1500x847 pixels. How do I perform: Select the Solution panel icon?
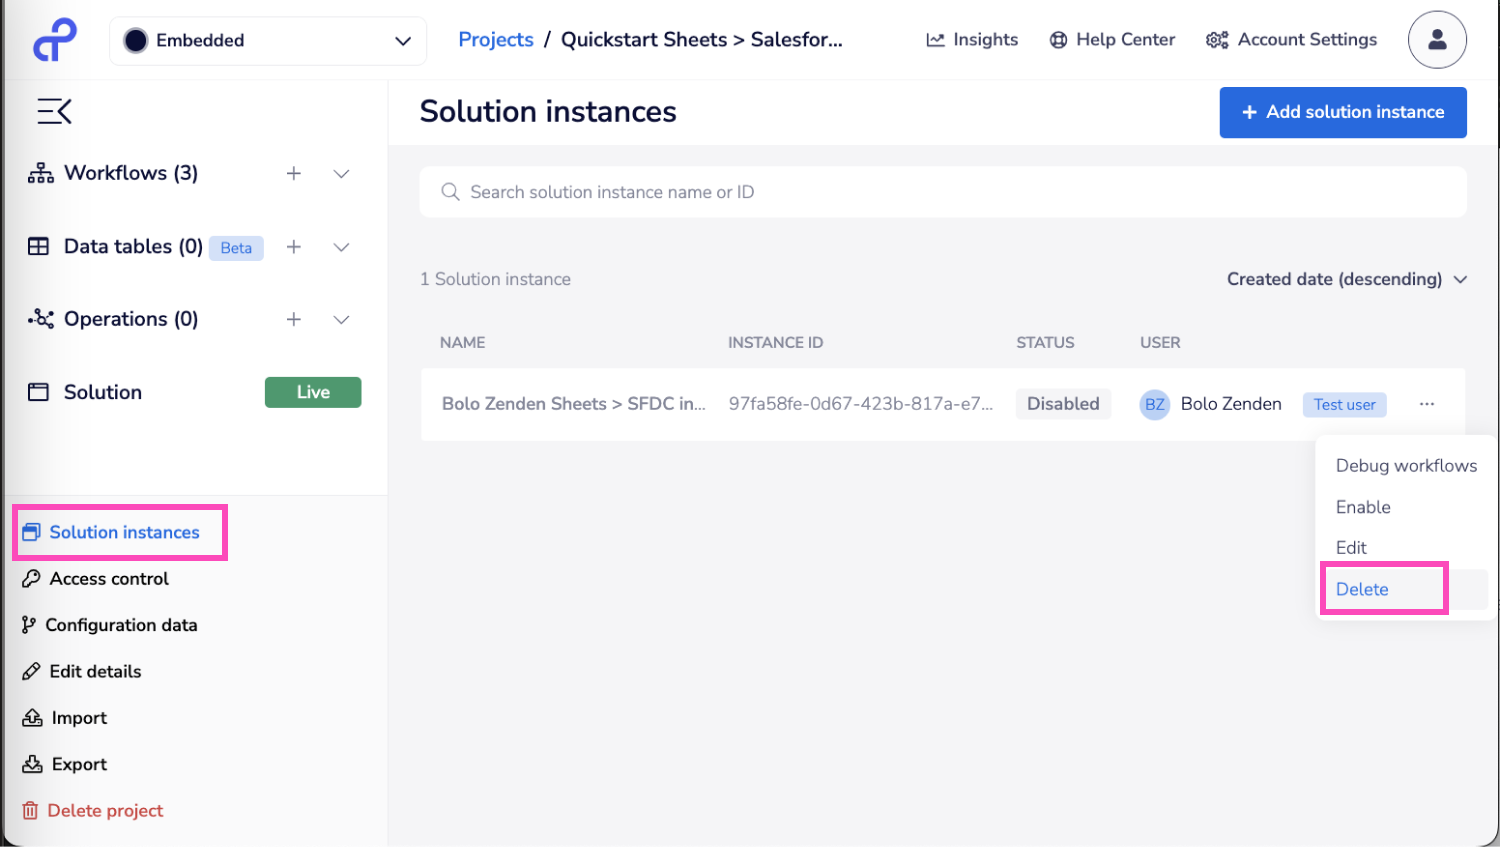pos(38,391)
